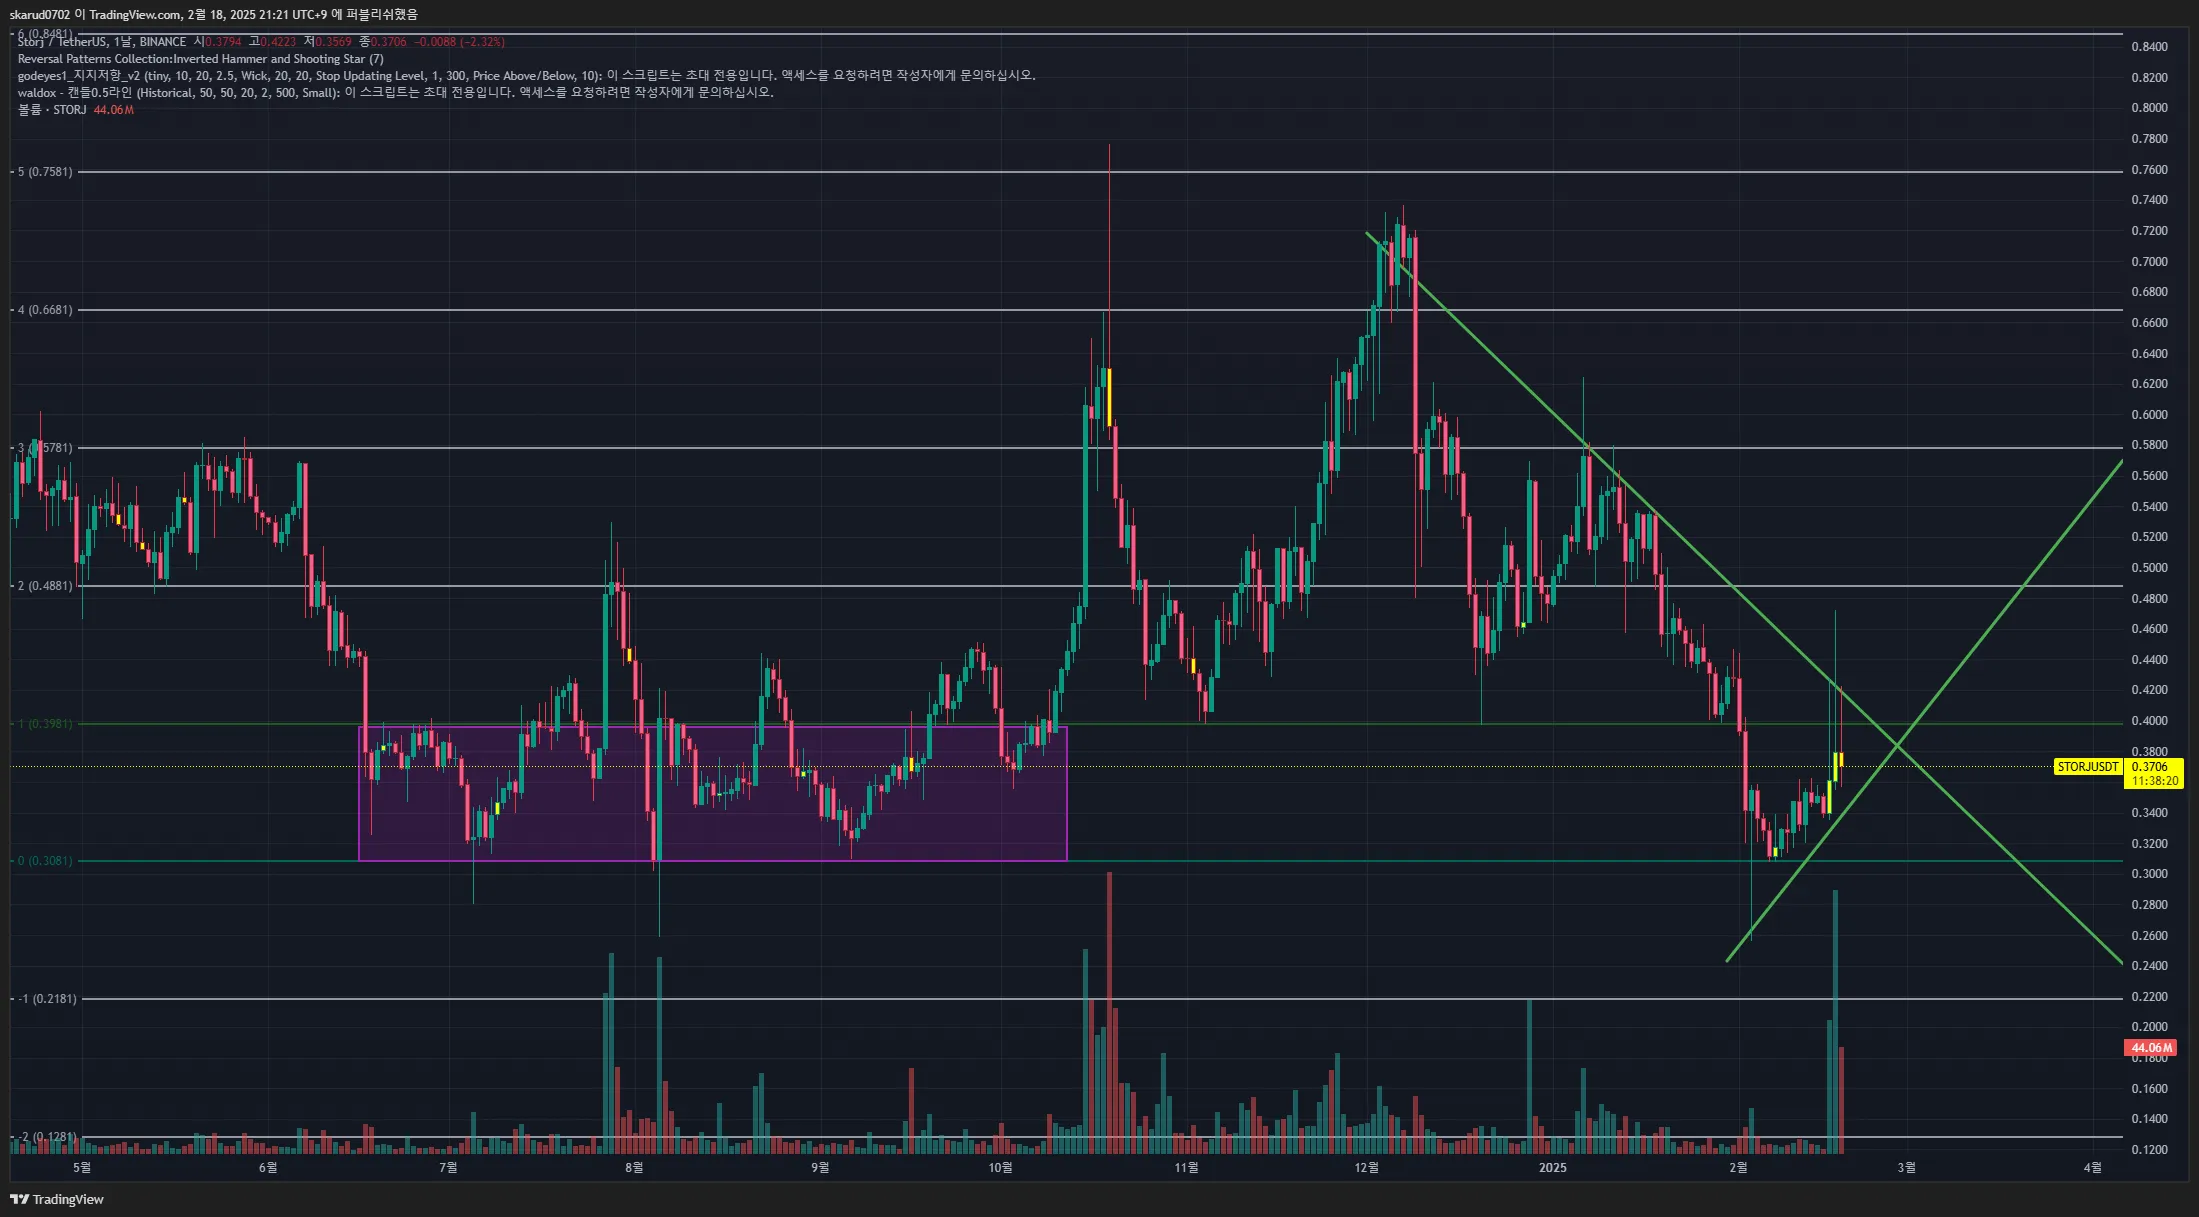
Task: Click the 0.3000 price axis value
Action: [2149, 874]
